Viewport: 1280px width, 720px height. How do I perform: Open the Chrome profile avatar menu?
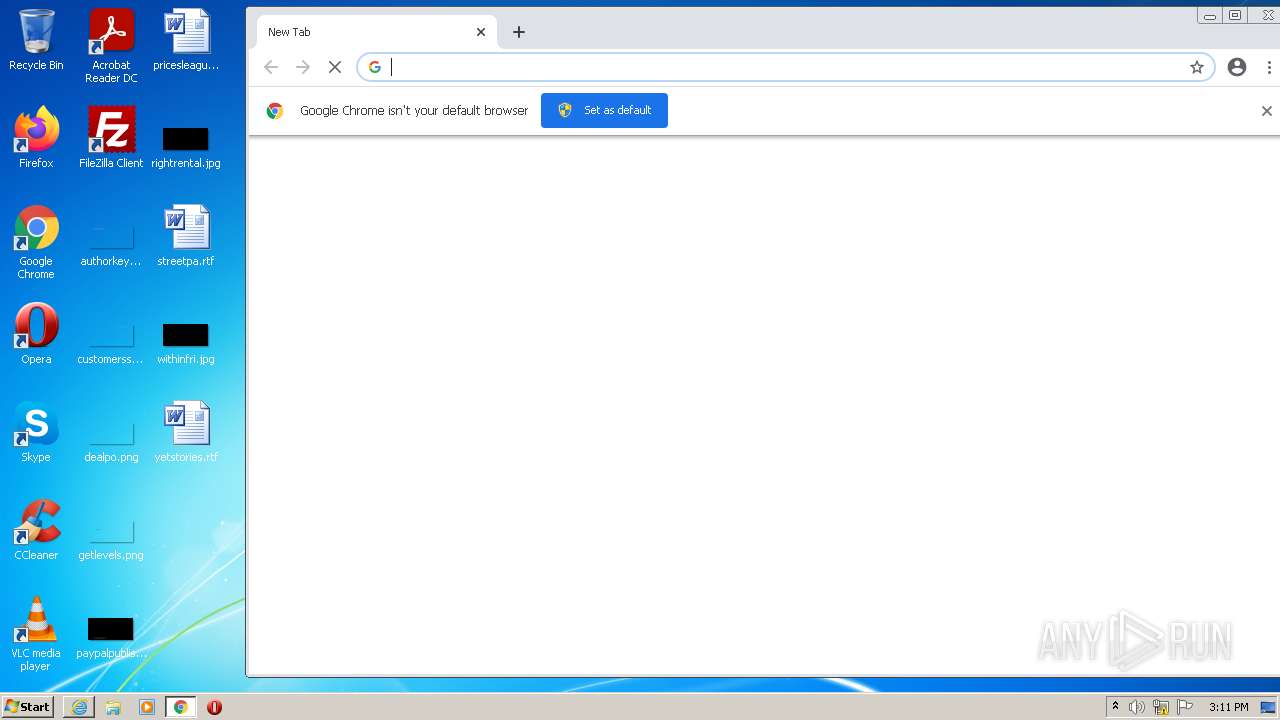[1237, 67]
